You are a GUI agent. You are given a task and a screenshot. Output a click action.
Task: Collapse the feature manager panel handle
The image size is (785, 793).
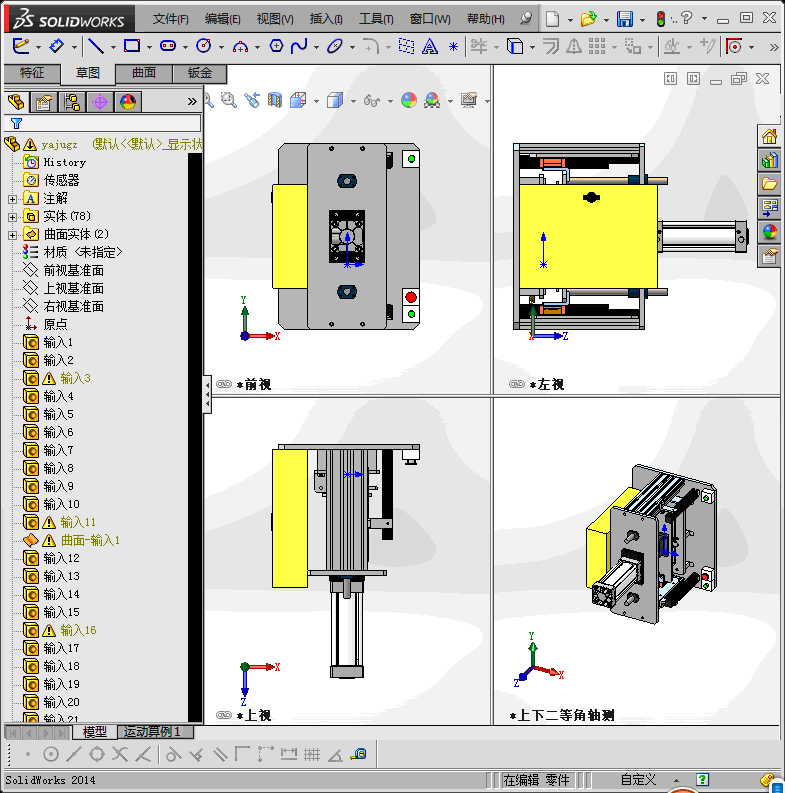(x=207, y=394)
